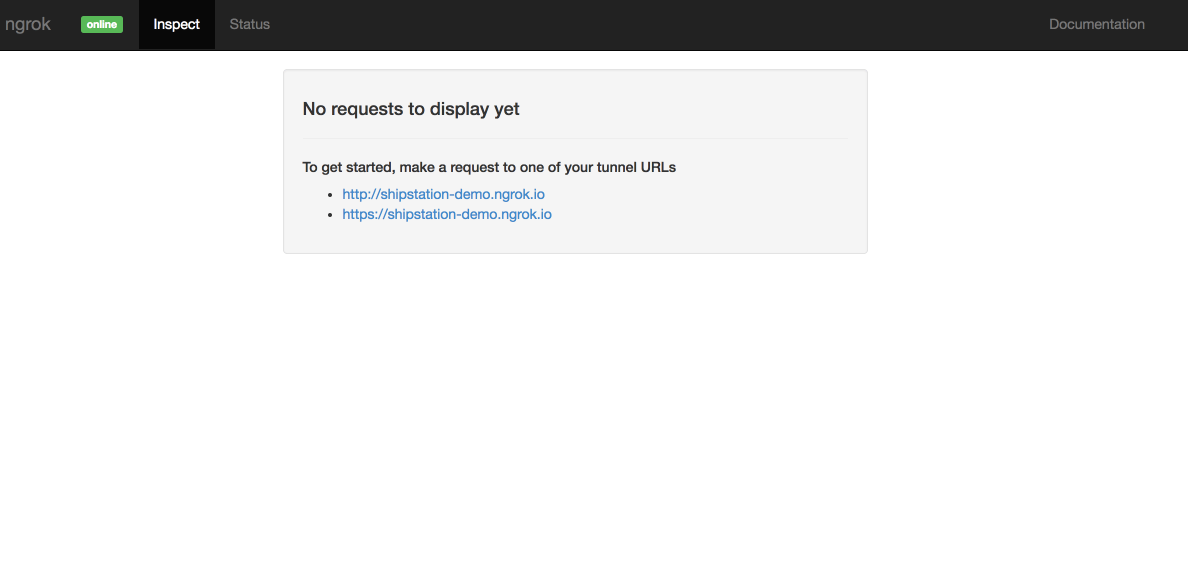The width and height of the screenshot is (1188, 583).
Task: Open the Documentation link
Action: (1096, 24)
